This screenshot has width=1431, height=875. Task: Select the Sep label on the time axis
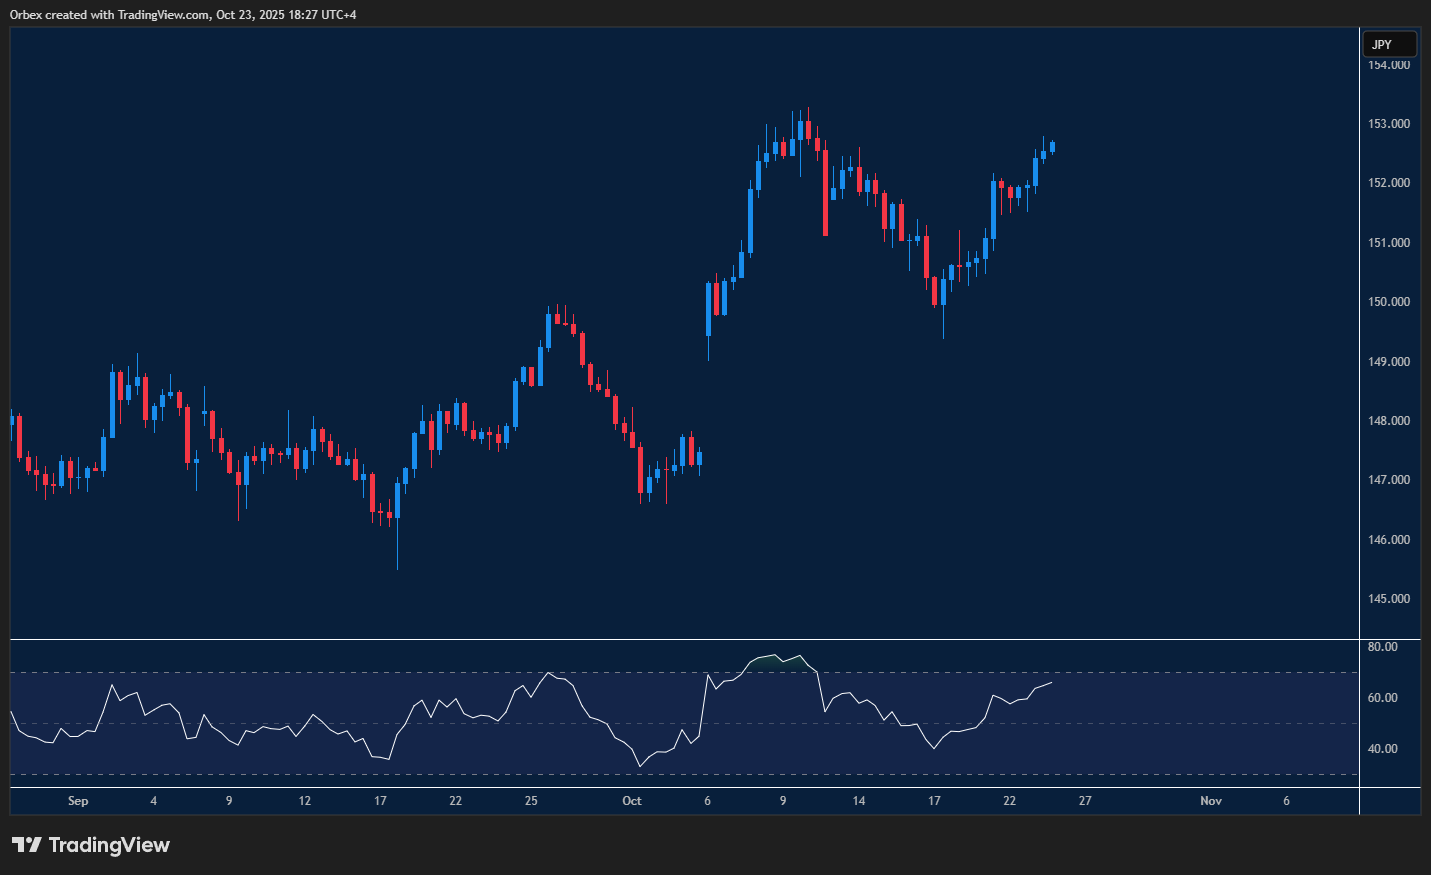78,801
